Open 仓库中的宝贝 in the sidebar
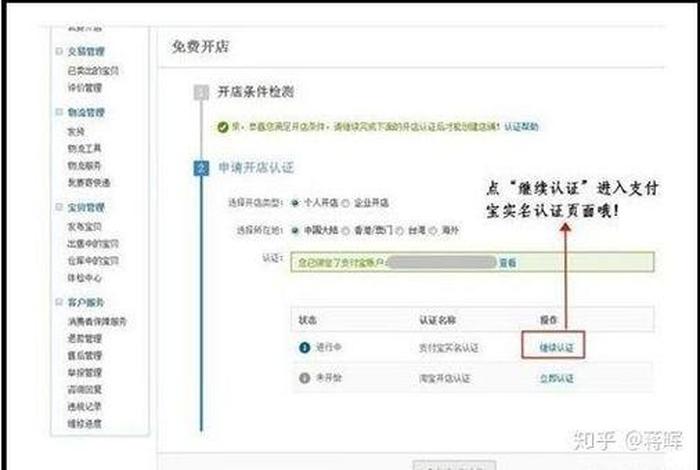 click(x=93, y=261)
